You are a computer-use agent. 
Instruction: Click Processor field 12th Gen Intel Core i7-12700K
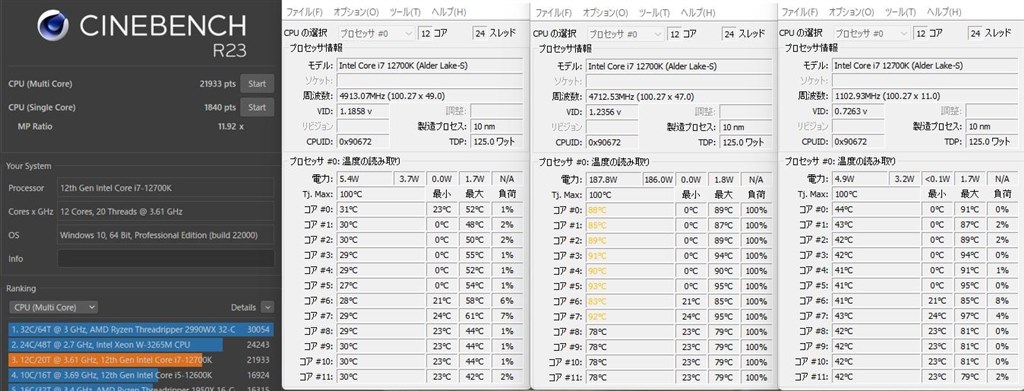(166, 188)
